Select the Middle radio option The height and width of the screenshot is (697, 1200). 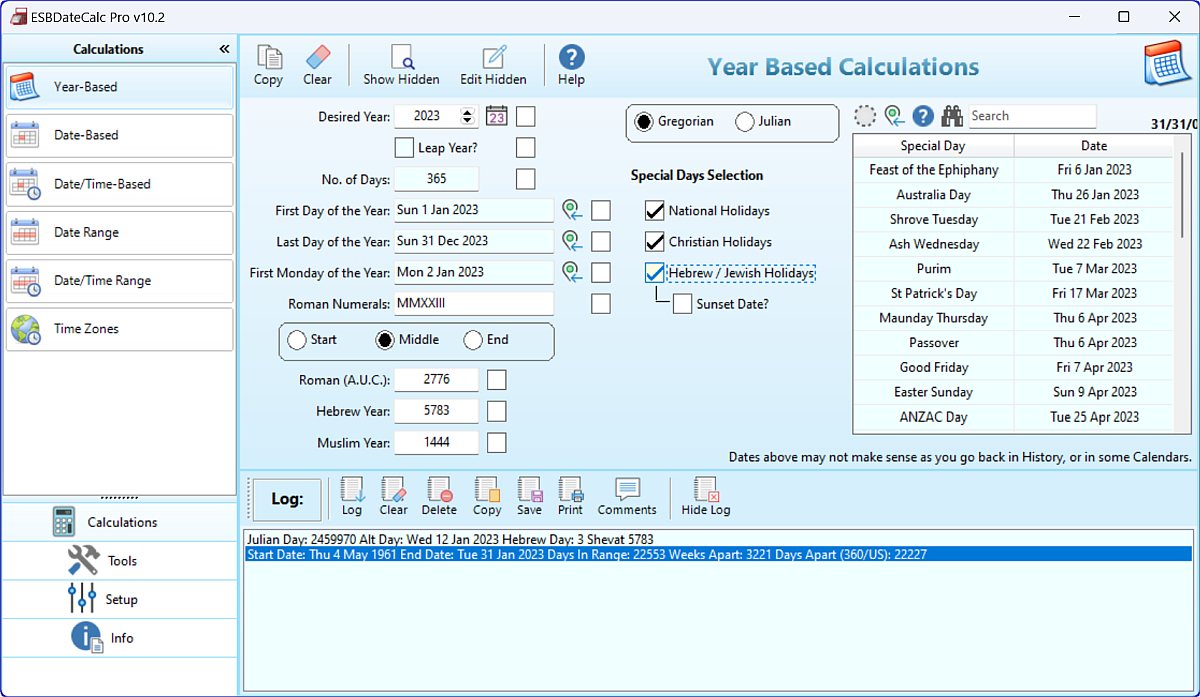[x=385, y=340]
